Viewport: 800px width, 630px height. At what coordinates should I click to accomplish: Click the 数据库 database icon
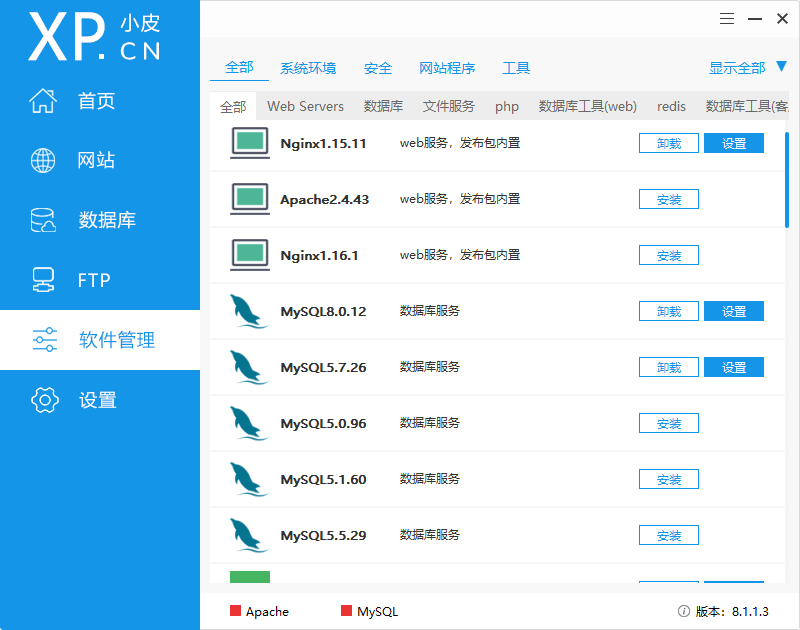pos(43,220)
